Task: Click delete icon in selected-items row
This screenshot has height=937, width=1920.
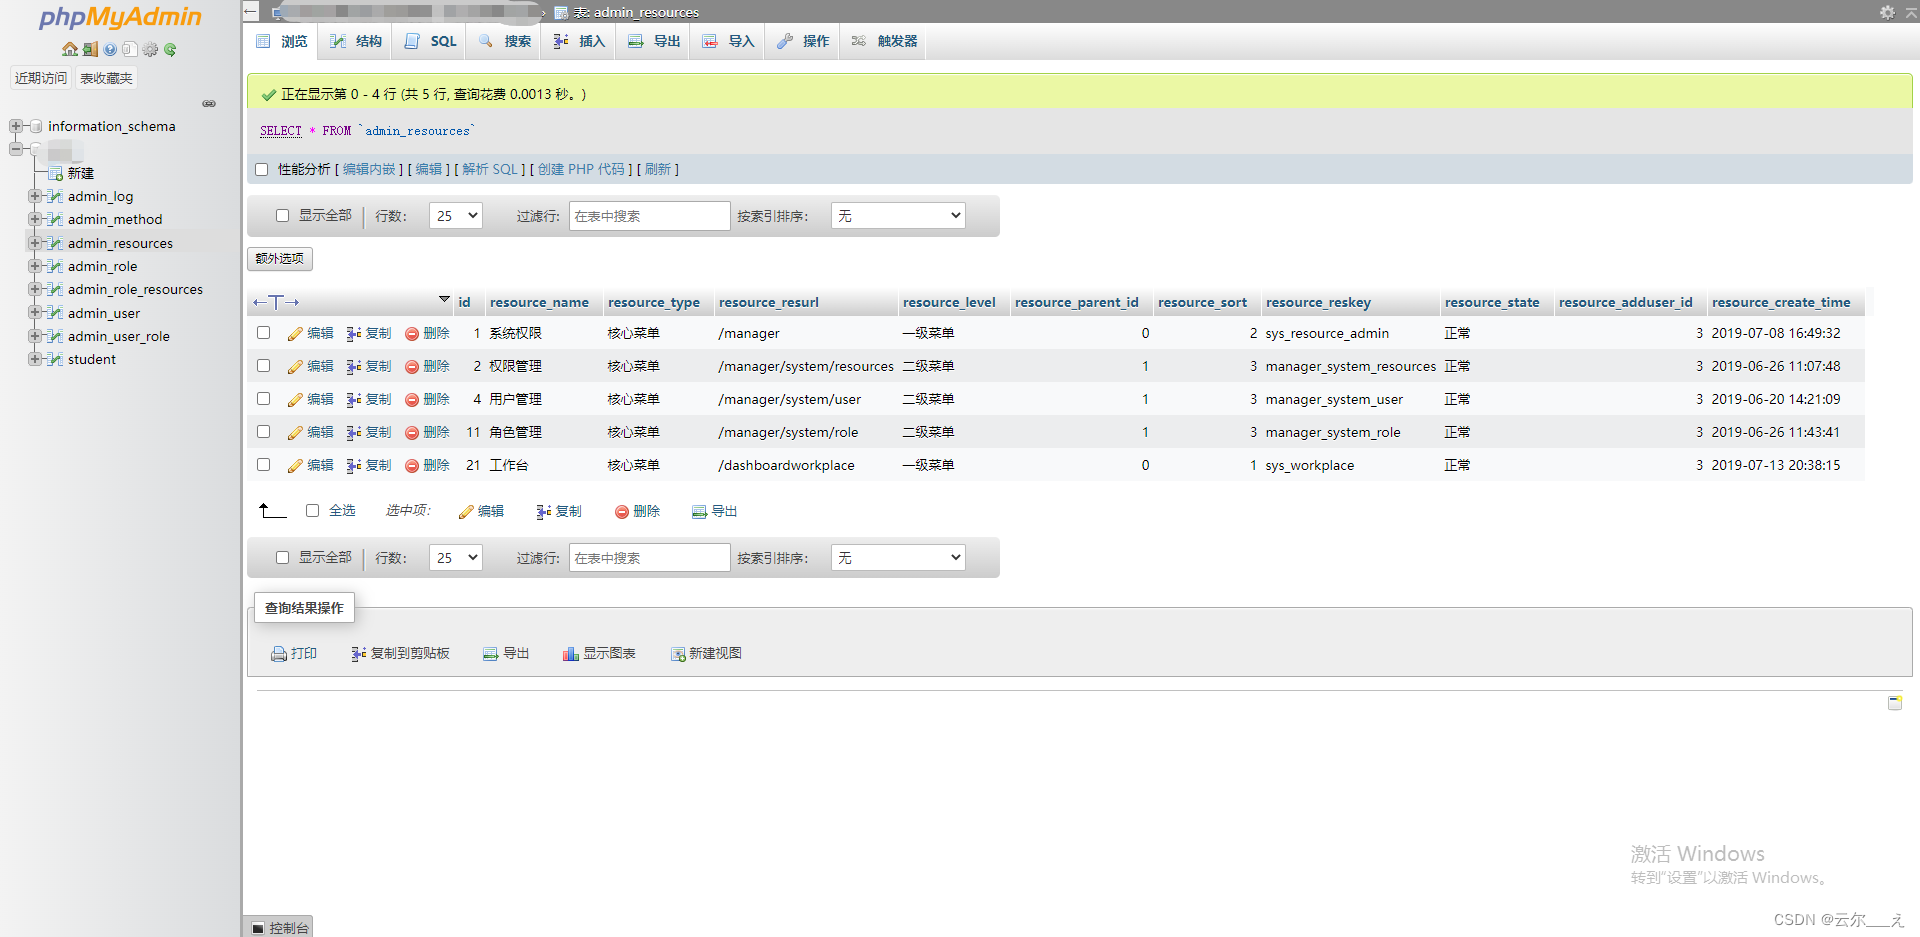Action: pyautogui.click(x=622, y=512)
